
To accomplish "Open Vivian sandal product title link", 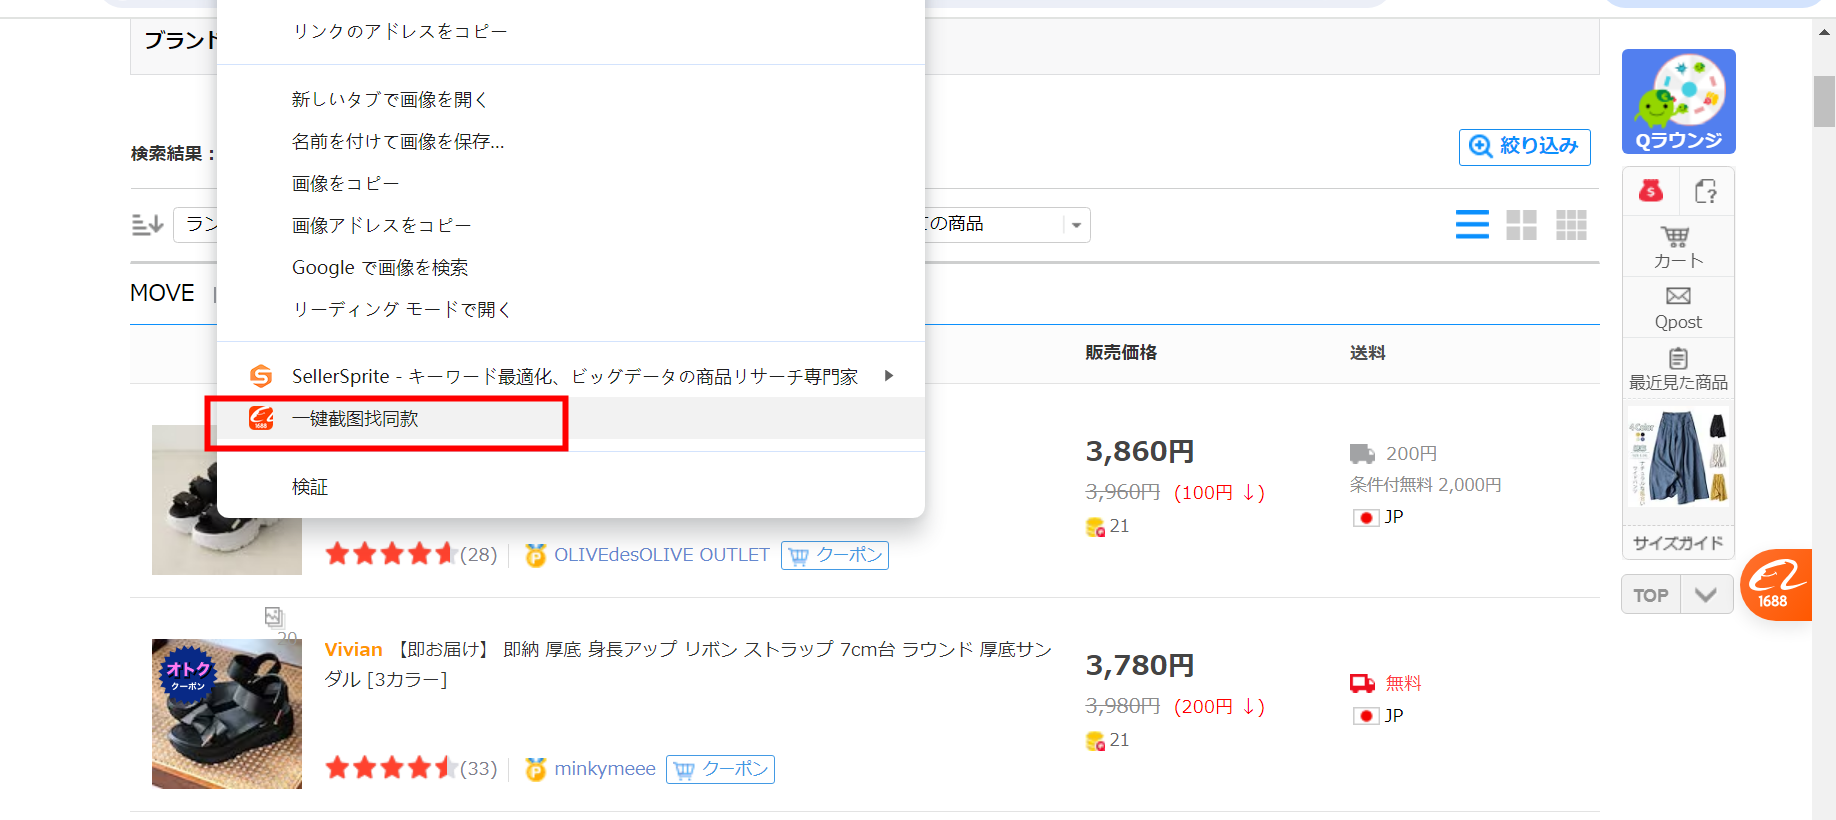I will (688, 664).
